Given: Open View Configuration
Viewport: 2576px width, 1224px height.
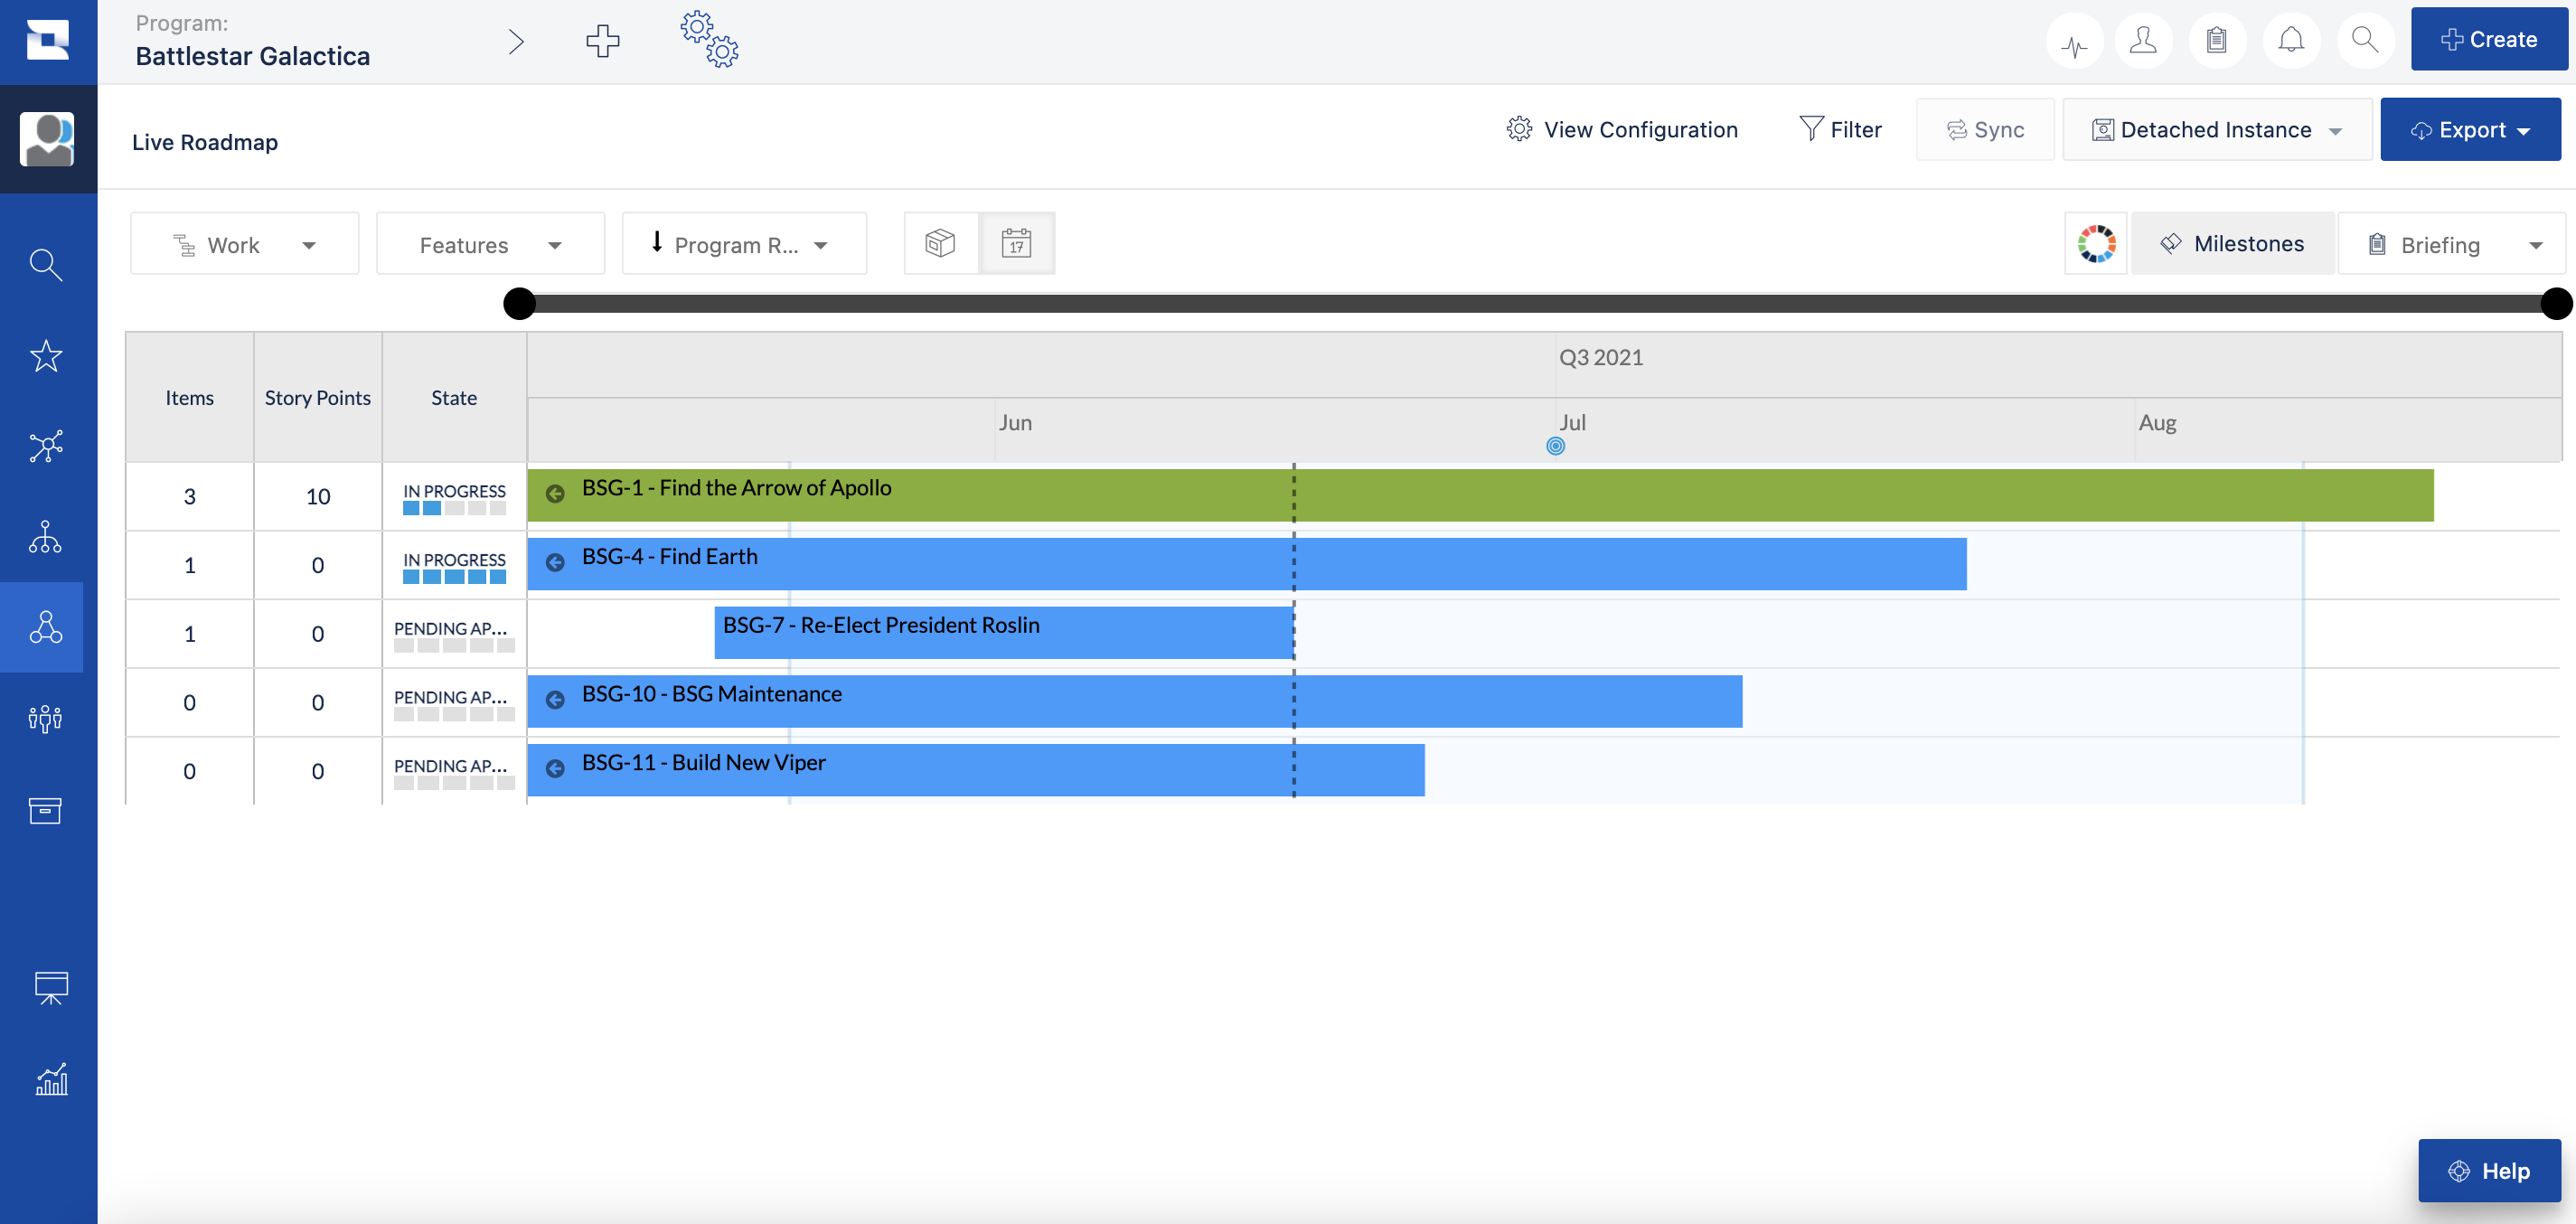Looking at the screenshot, I should (x=1622, y=130).
